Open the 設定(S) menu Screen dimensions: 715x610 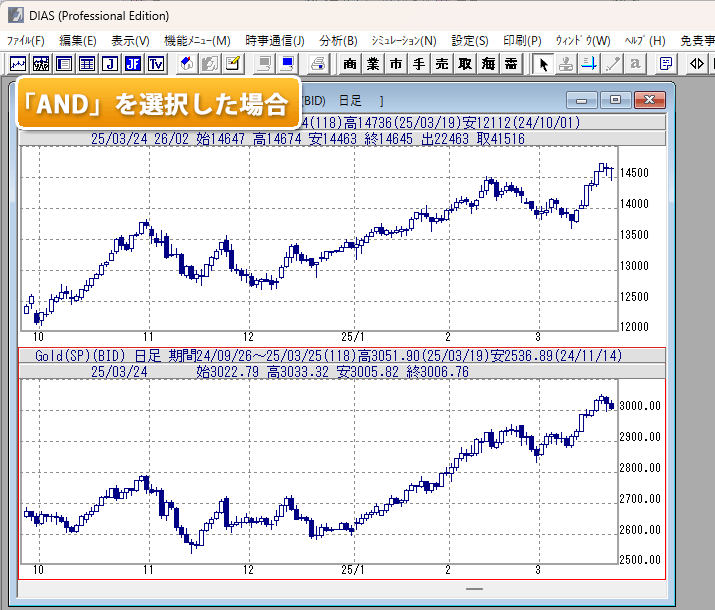click(470, 41)
